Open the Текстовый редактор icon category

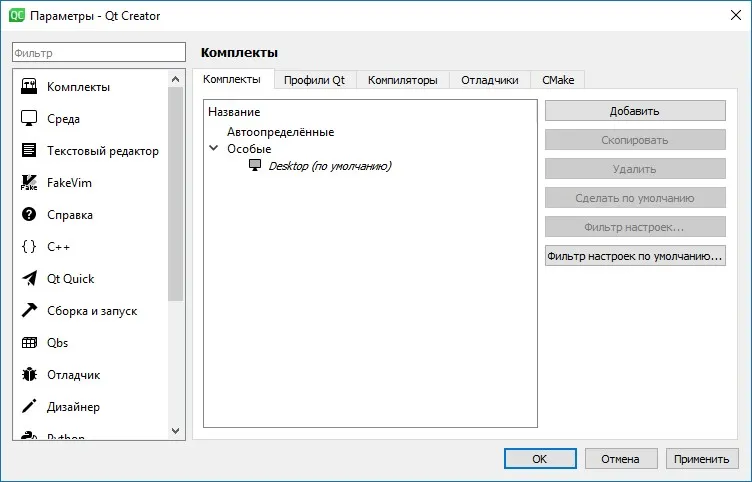point(29,151)
